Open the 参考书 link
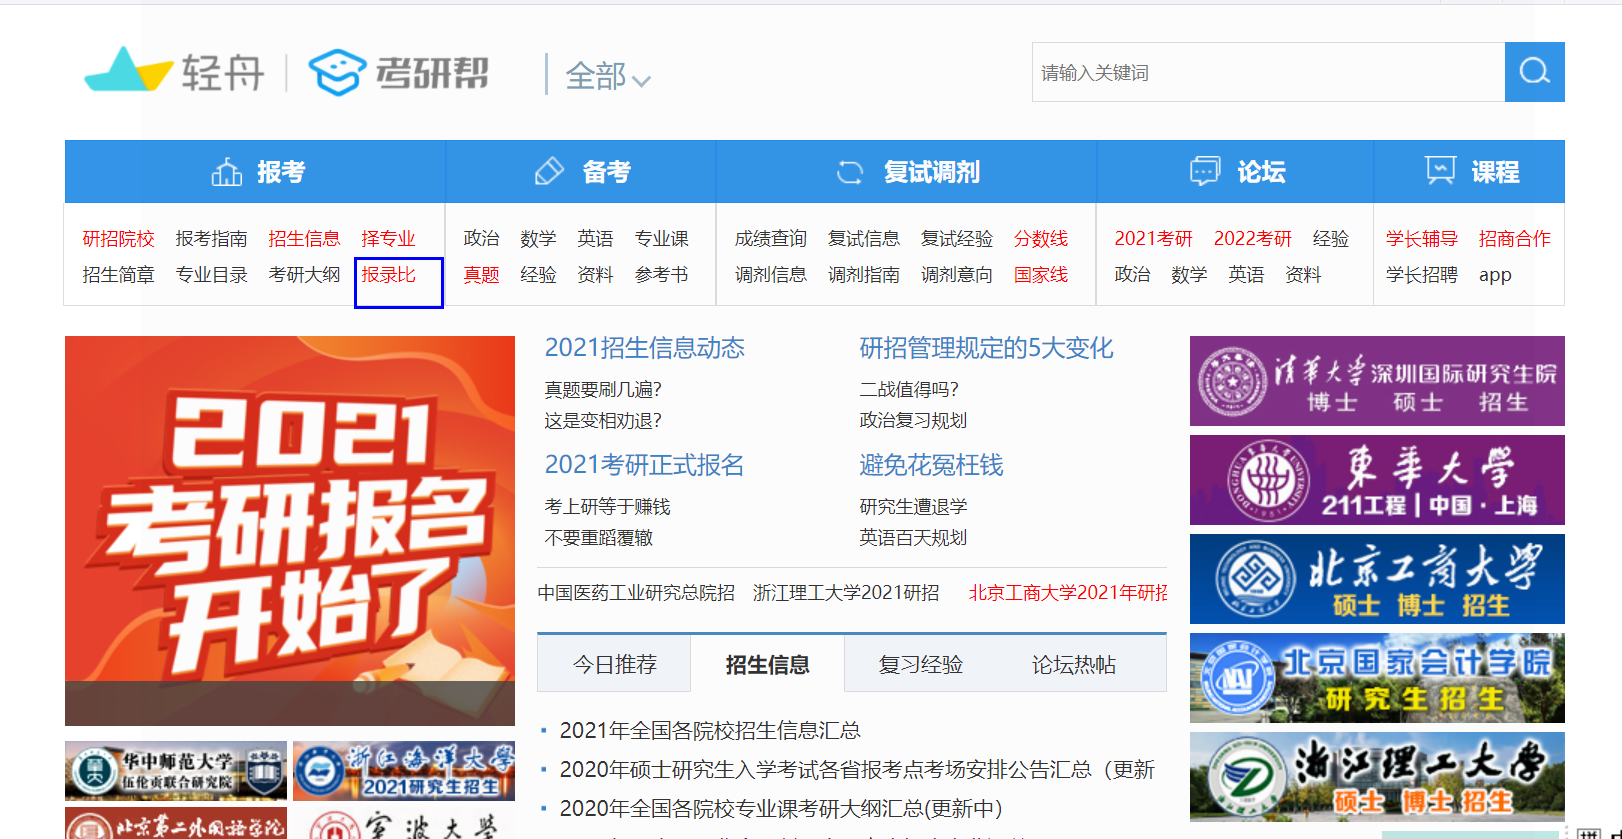Viewport: 1622px width, 839px height. pyautogui.click(x=661, y=275)
